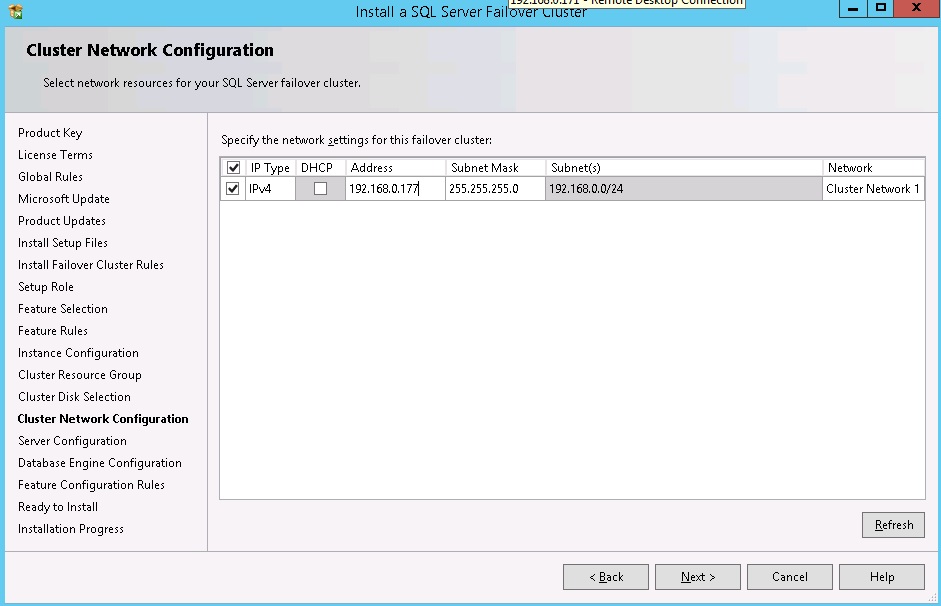Image resolution: width=941 pixels, height=606 pixels.
Task: Select Global Rules step in sidebar
Action: pos(50,177)
